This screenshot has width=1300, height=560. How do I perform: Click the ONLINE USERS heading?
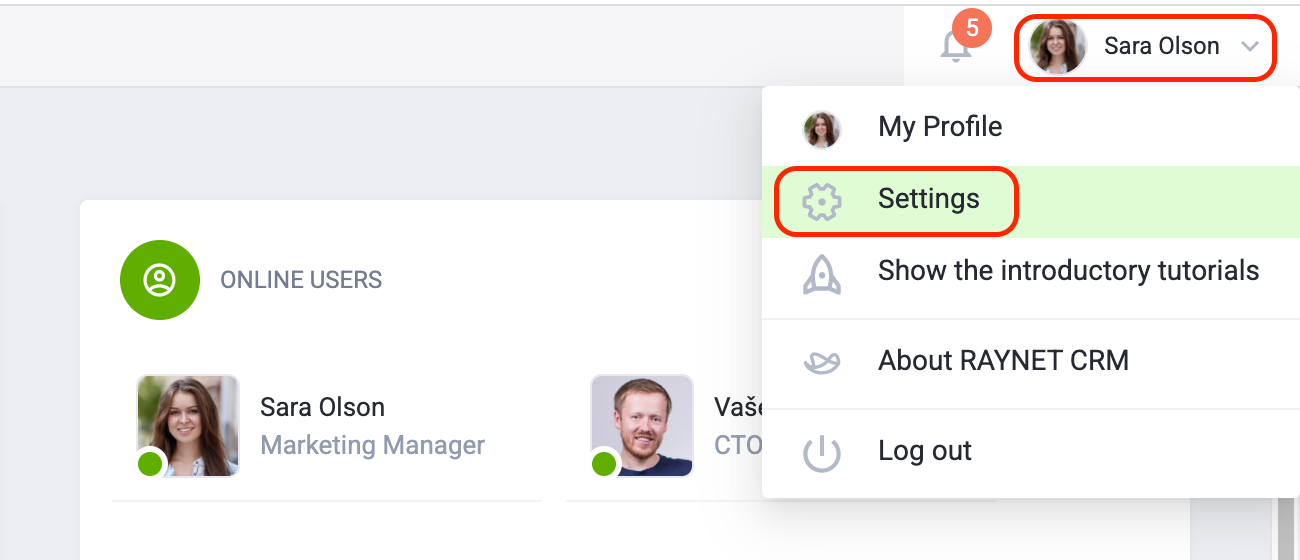point(301,280)
